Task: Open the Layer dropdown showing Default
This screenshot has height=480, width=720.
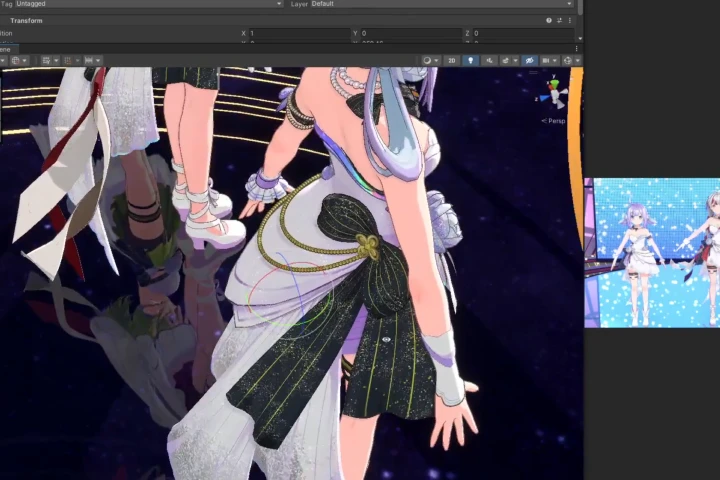Action: [x=442, y=4]
